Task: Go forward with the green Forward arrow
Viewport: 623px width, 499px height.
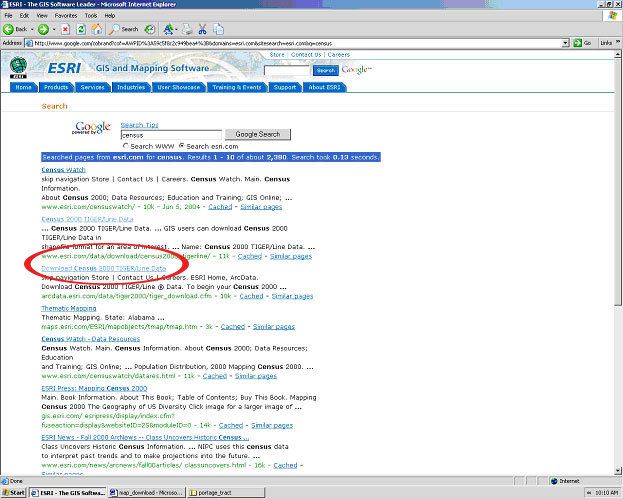Action: 43,29
